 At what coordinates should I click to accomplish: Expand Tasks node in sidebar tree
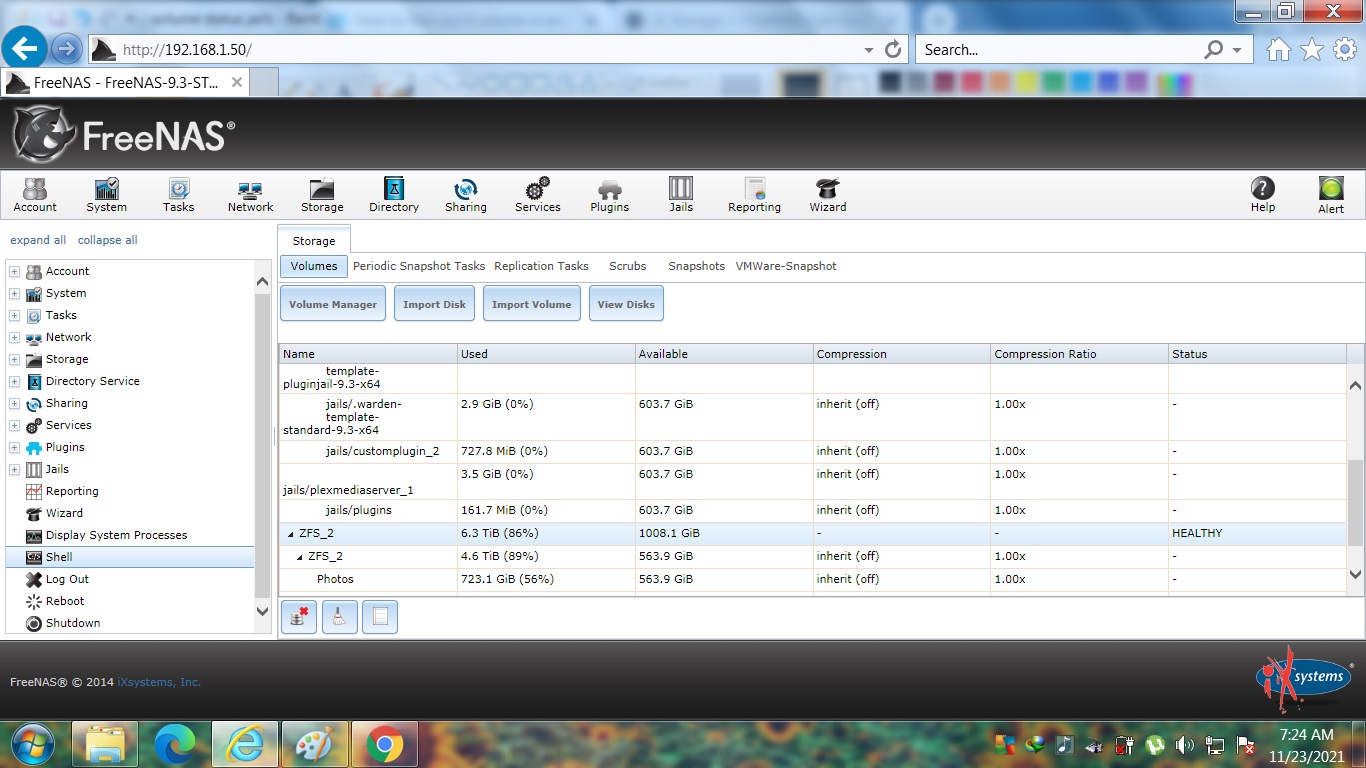(x=15, y=315)
